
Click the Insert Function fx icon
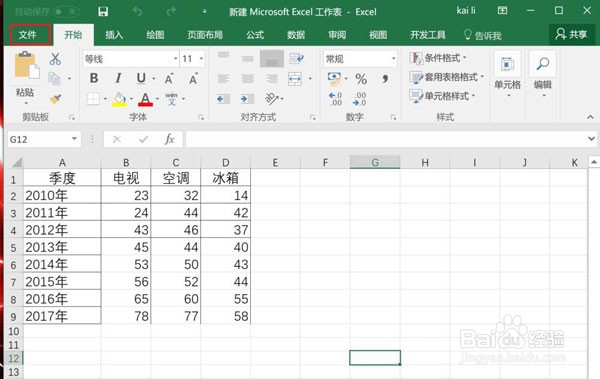tap(170, 139)
